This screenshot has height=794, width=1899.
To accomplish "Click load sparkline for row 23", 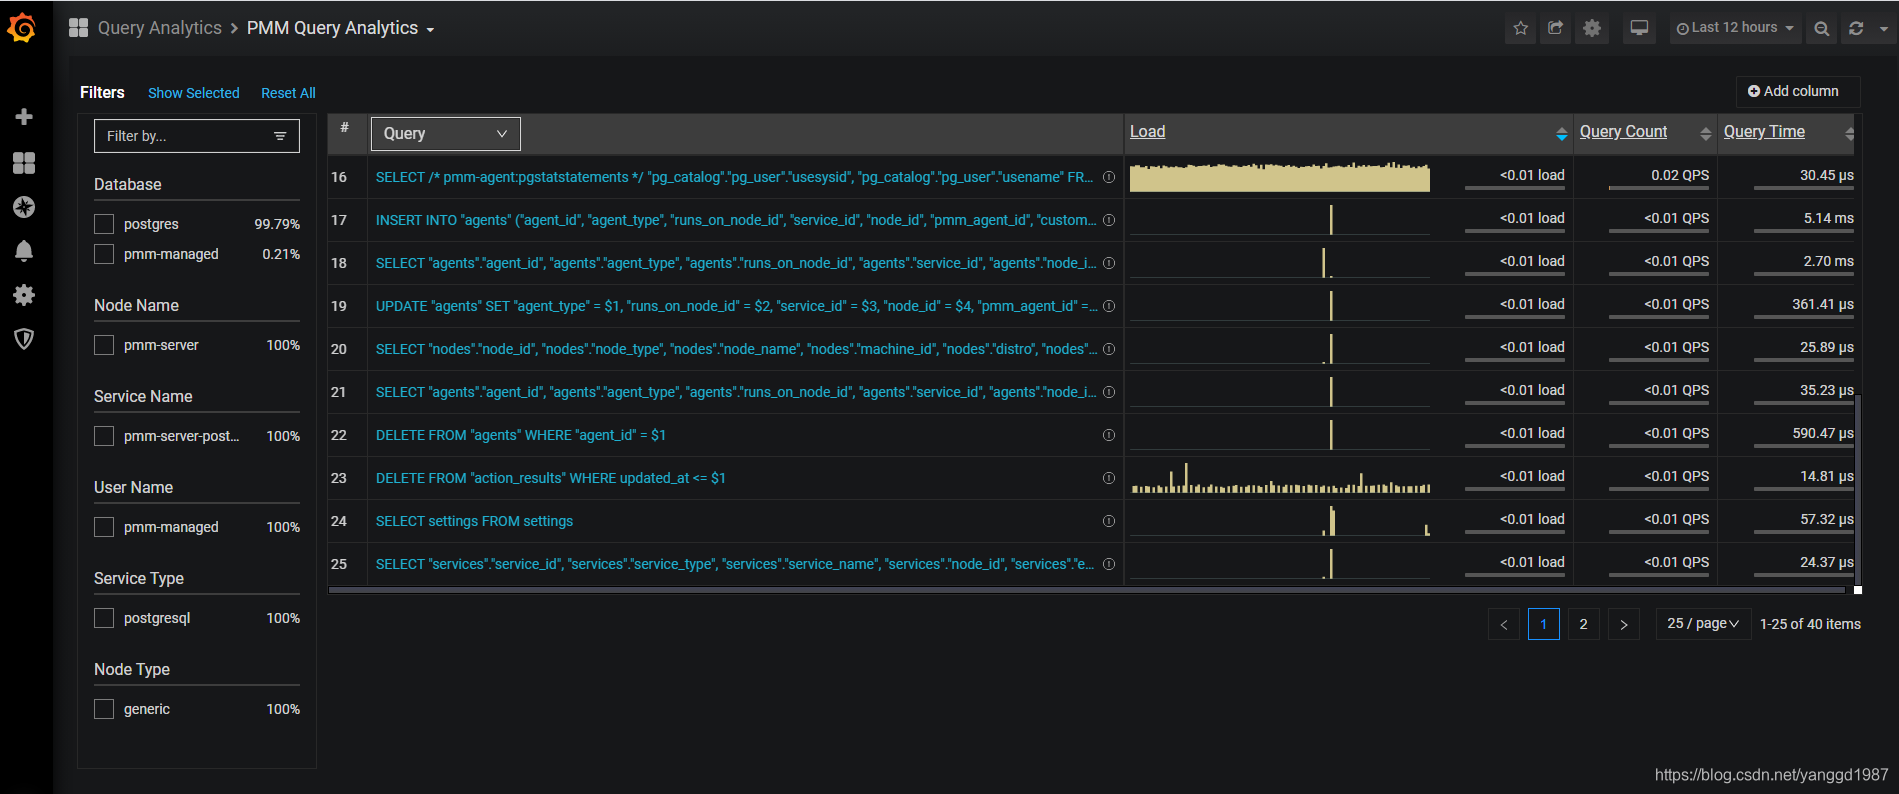I will coord(1280,479).
